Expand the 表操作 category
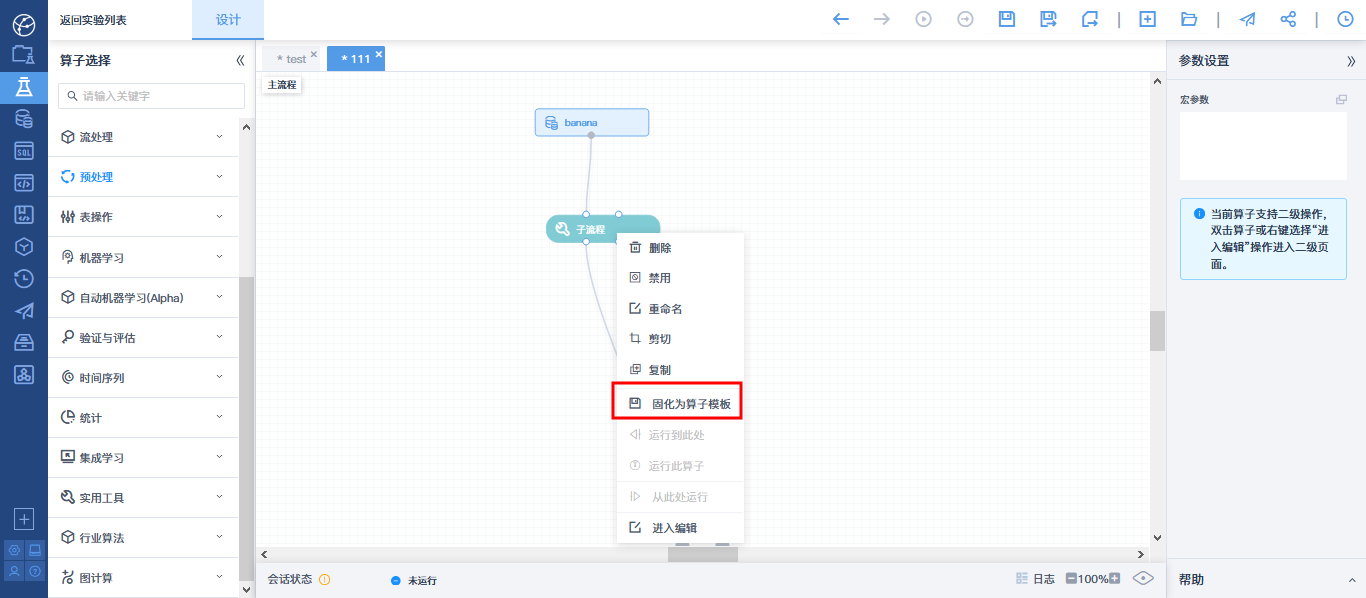 click(x=144, y=217)
